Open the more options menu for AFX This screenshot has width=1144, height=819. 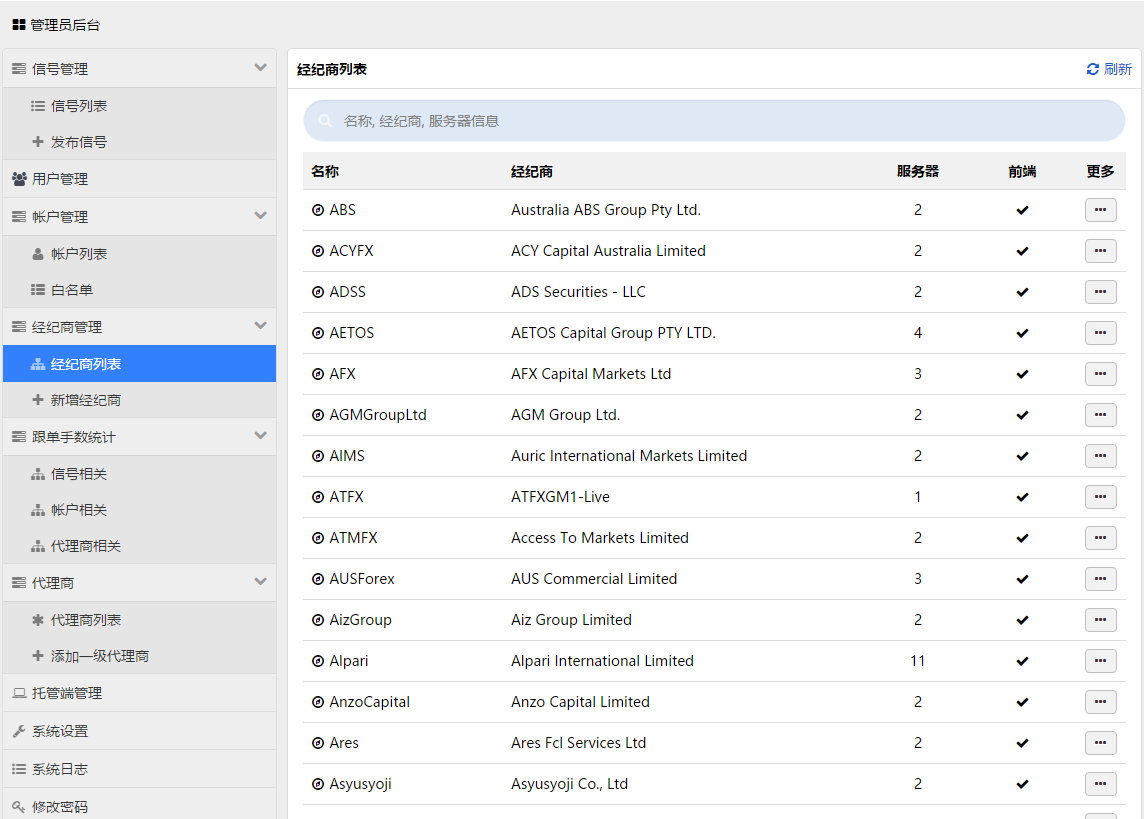coord(1100,374)
